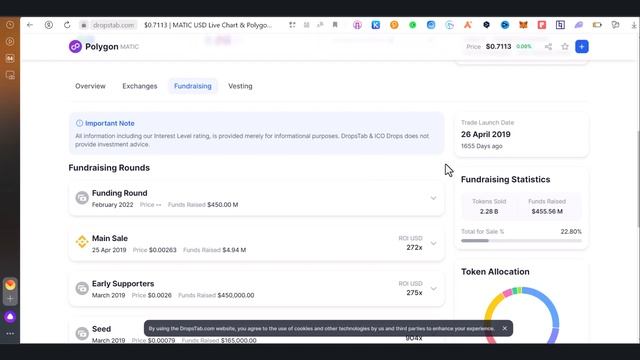Bookmark the page with the address bar flag icon
The height and width of the screenshot is (360, 640).
click(335, 25)
